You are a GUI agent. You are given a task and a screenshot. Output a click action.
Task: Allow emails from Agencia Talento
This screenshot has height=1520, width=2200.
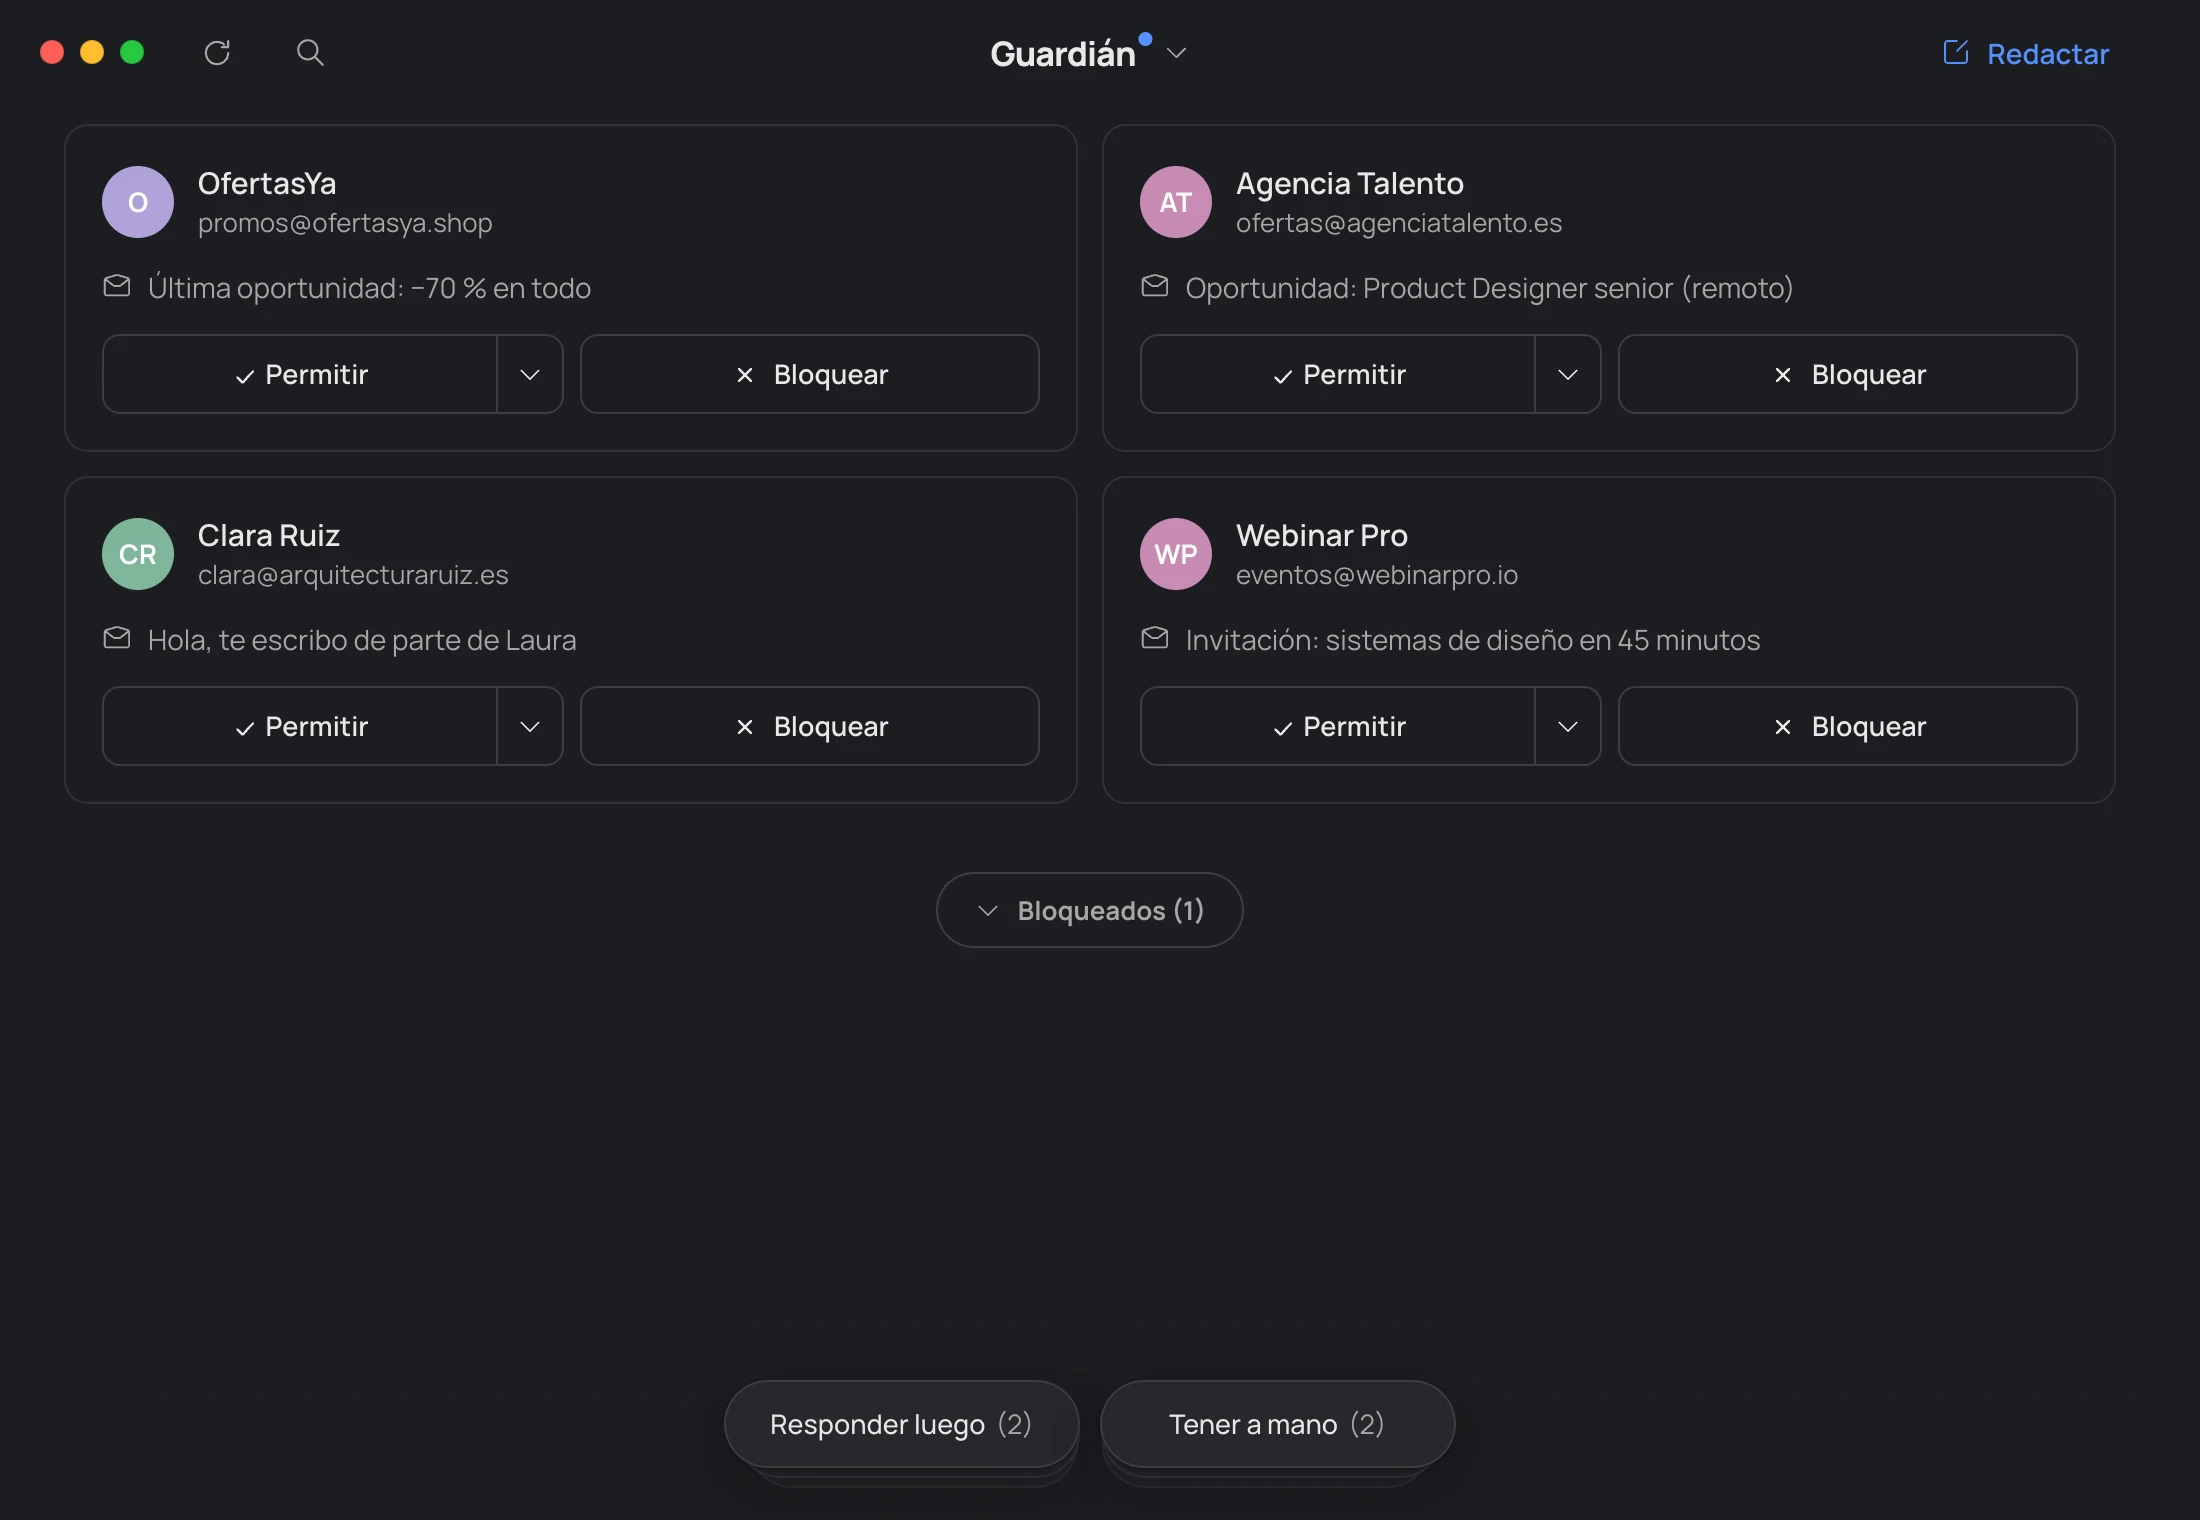point(1338,374)
